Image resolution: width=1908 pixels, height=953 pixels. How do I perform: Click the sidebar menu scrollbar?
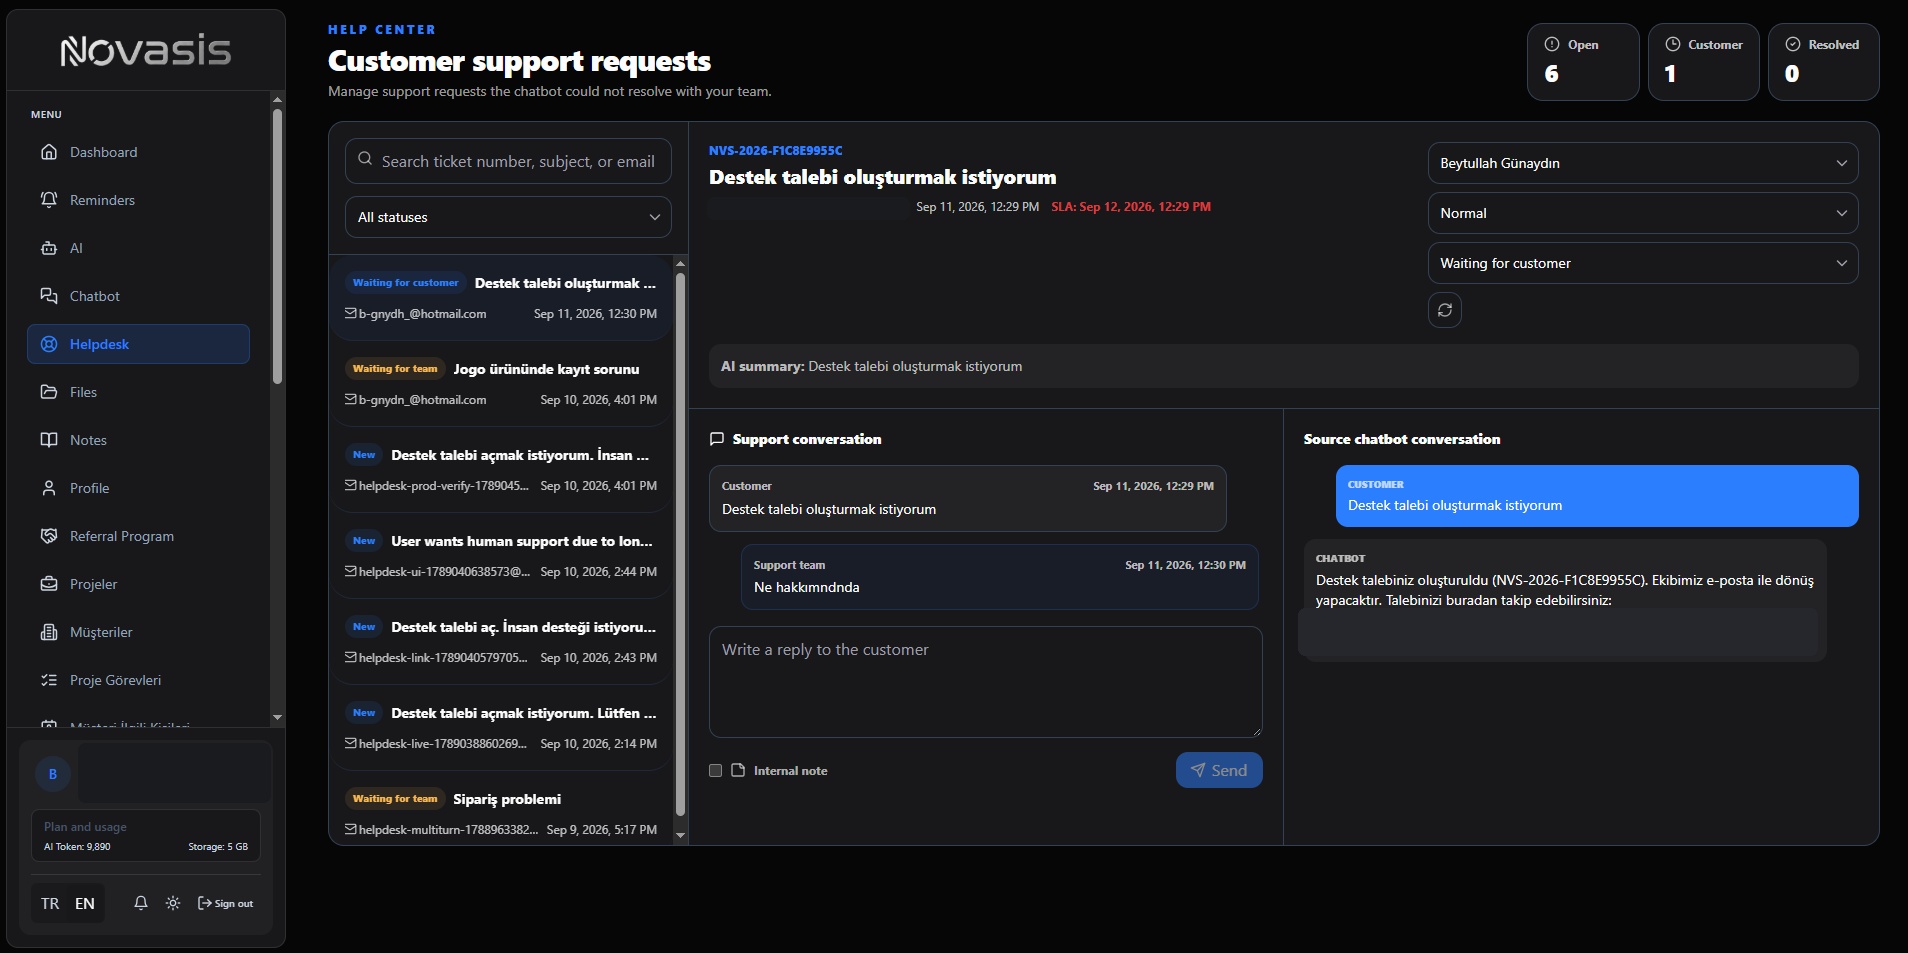tap(277, 245)
